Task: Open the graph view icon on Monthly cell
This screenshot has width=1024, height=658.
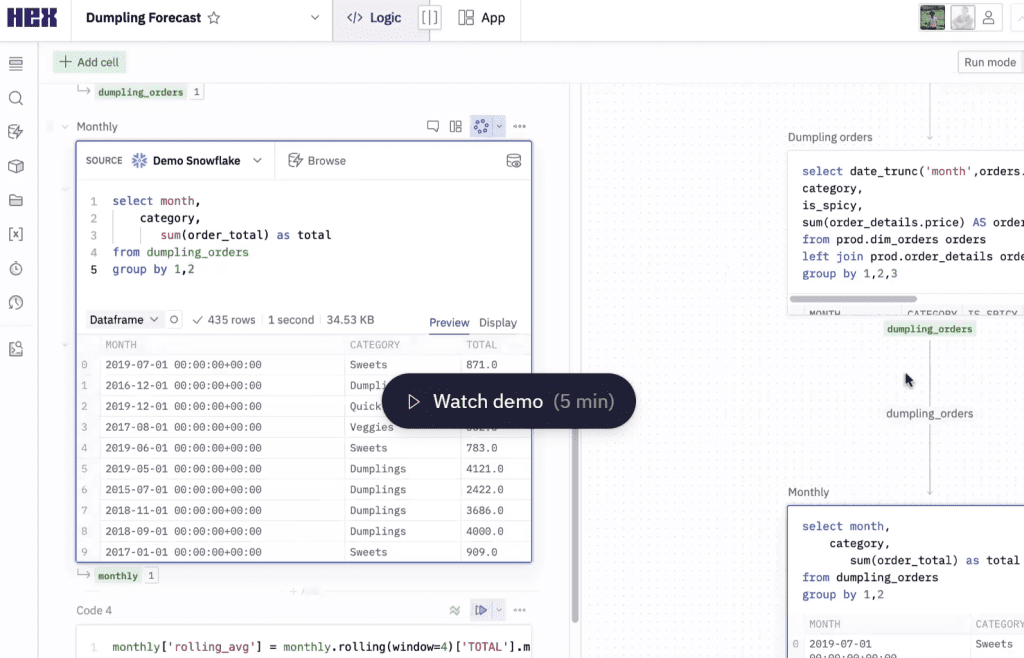Action: click(x=455, y=126)
